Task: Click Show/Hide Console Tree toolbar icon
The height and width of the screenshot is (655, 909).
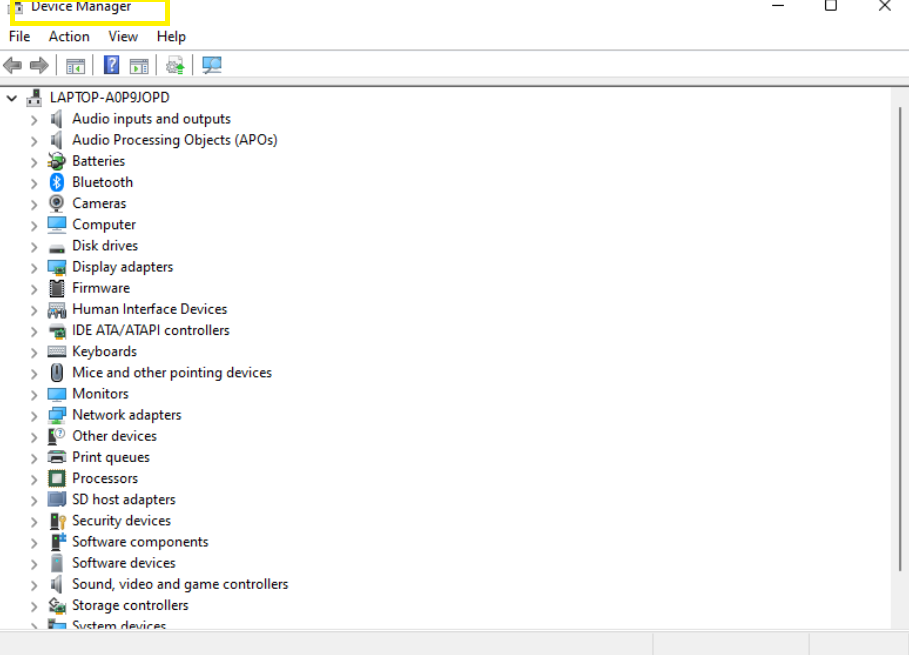Action: [x=75, y=66]
